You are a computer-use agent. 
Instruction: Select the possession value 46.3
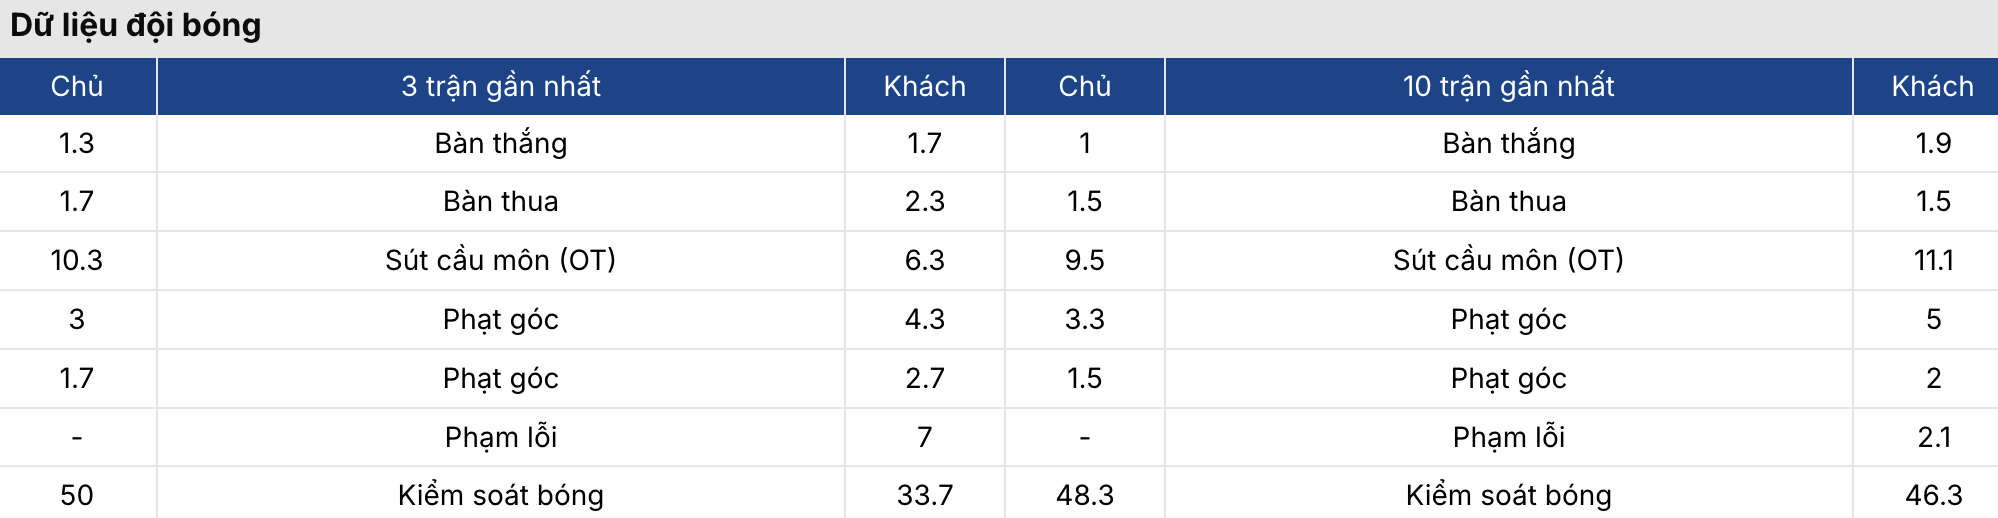click(x=1932, y=495)
